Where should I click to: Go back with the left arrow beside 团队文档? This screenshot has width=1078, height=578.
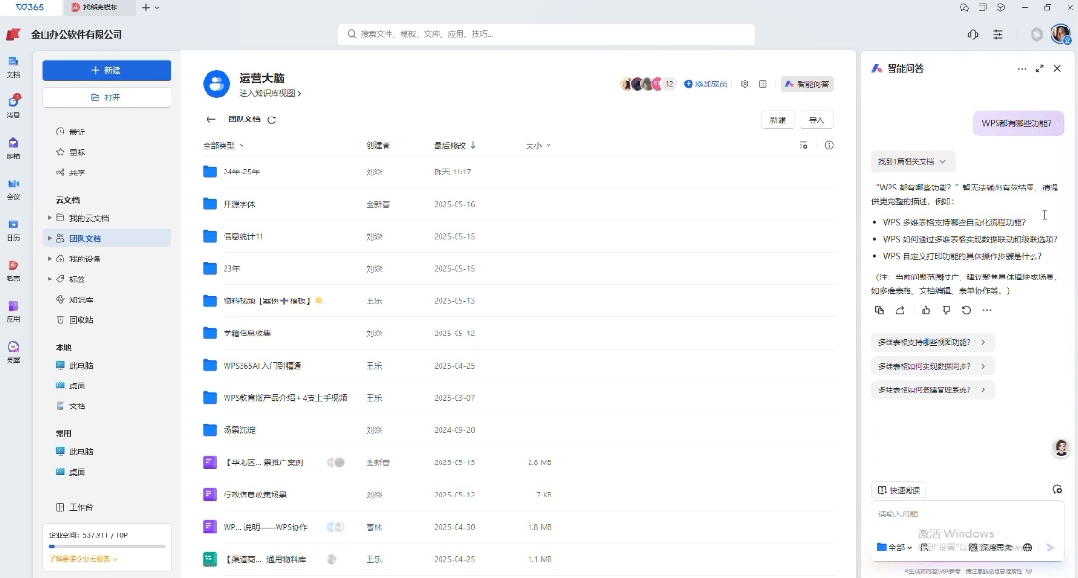pos(211,120)
